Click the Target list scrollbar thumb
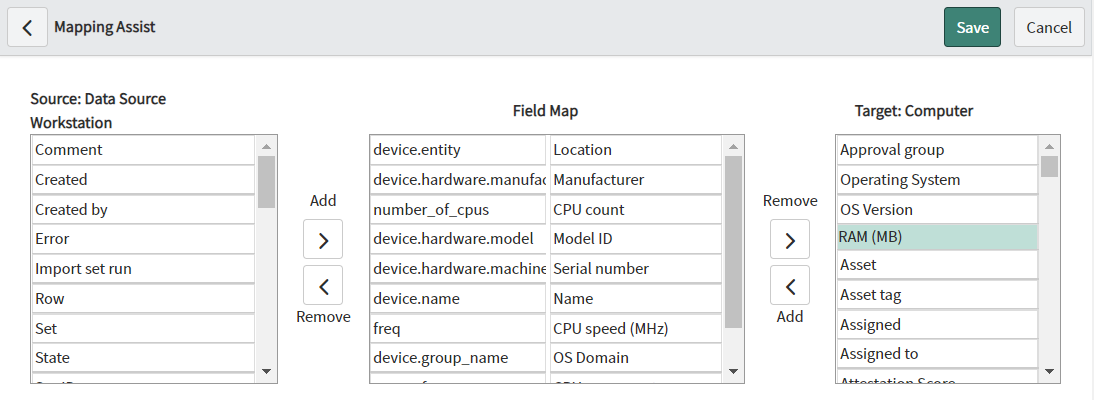1094x400 pixels. tap(1049, 166)
